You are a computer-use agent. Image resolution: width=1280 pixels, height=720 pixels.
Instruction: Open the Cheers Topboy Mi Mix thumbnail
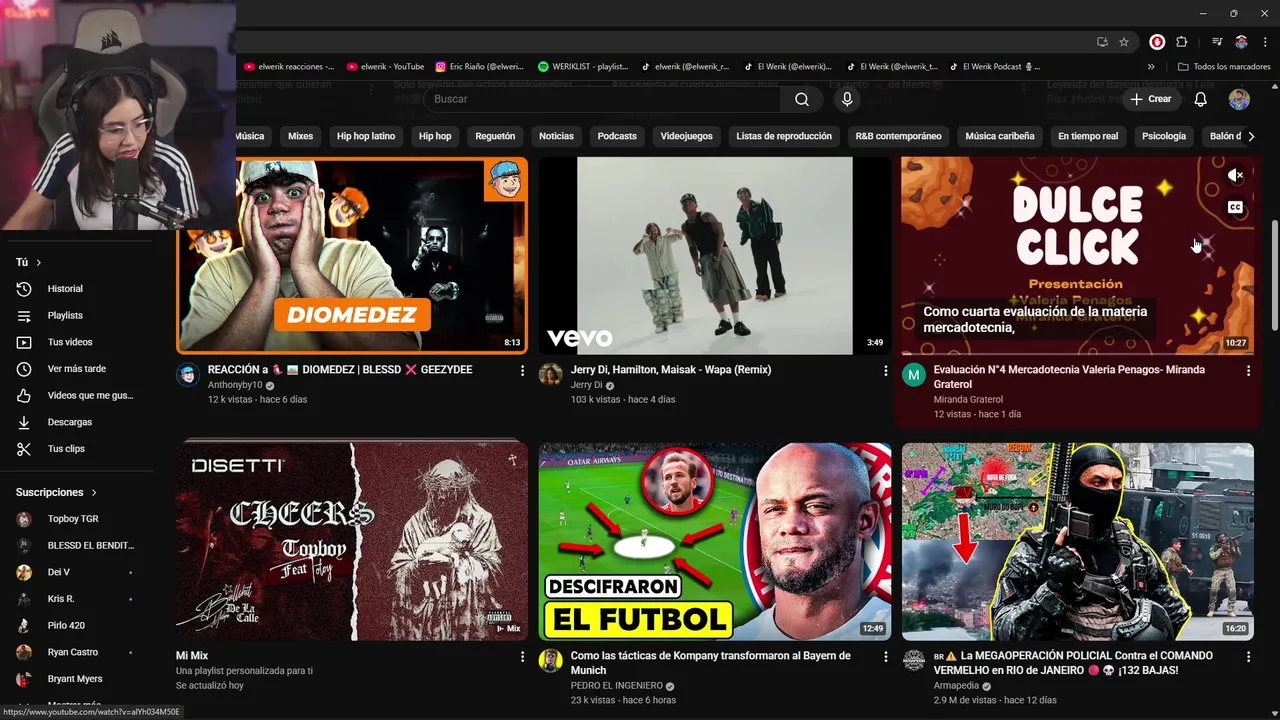point(352,541)
